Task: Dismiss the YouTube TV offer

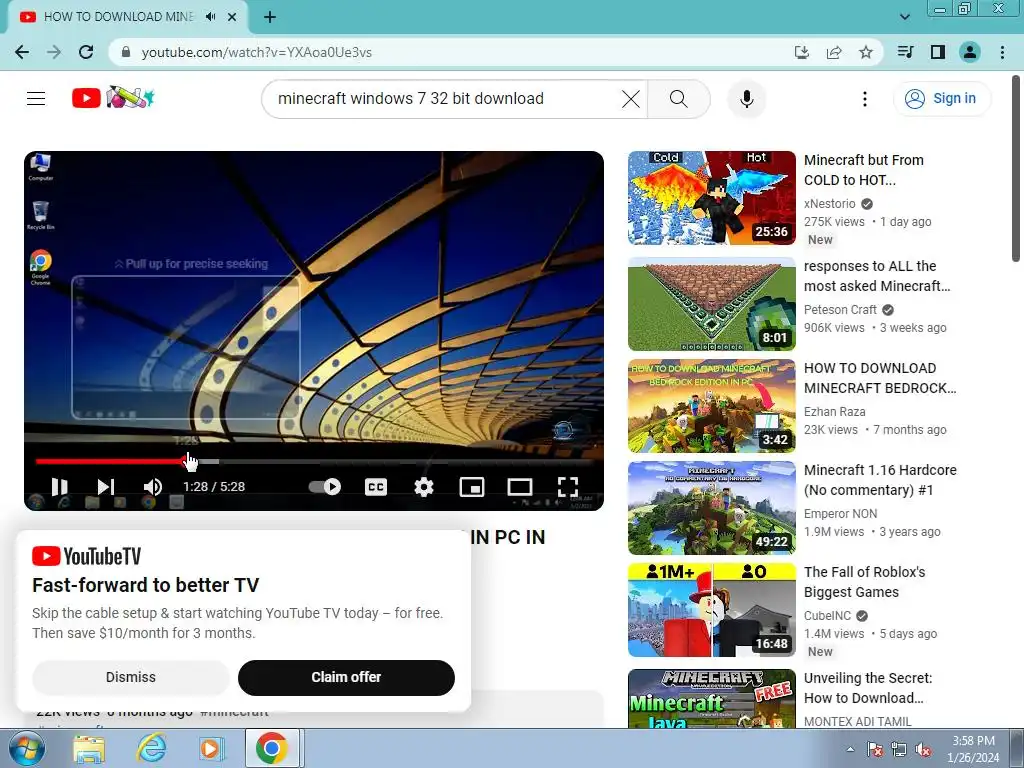Action: (x=131, y=677)
